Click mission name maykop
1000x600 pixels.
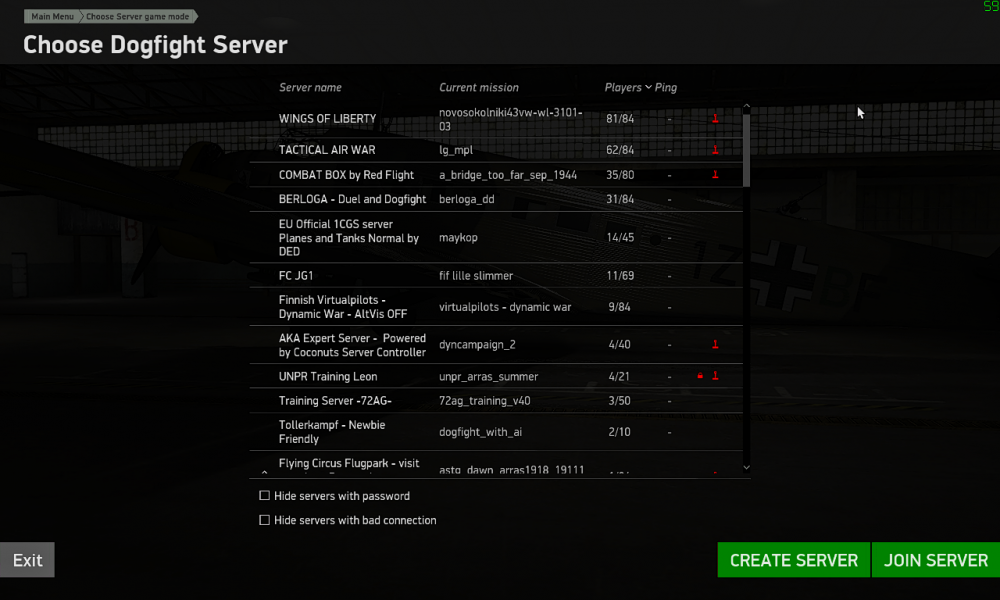point(458,238)
